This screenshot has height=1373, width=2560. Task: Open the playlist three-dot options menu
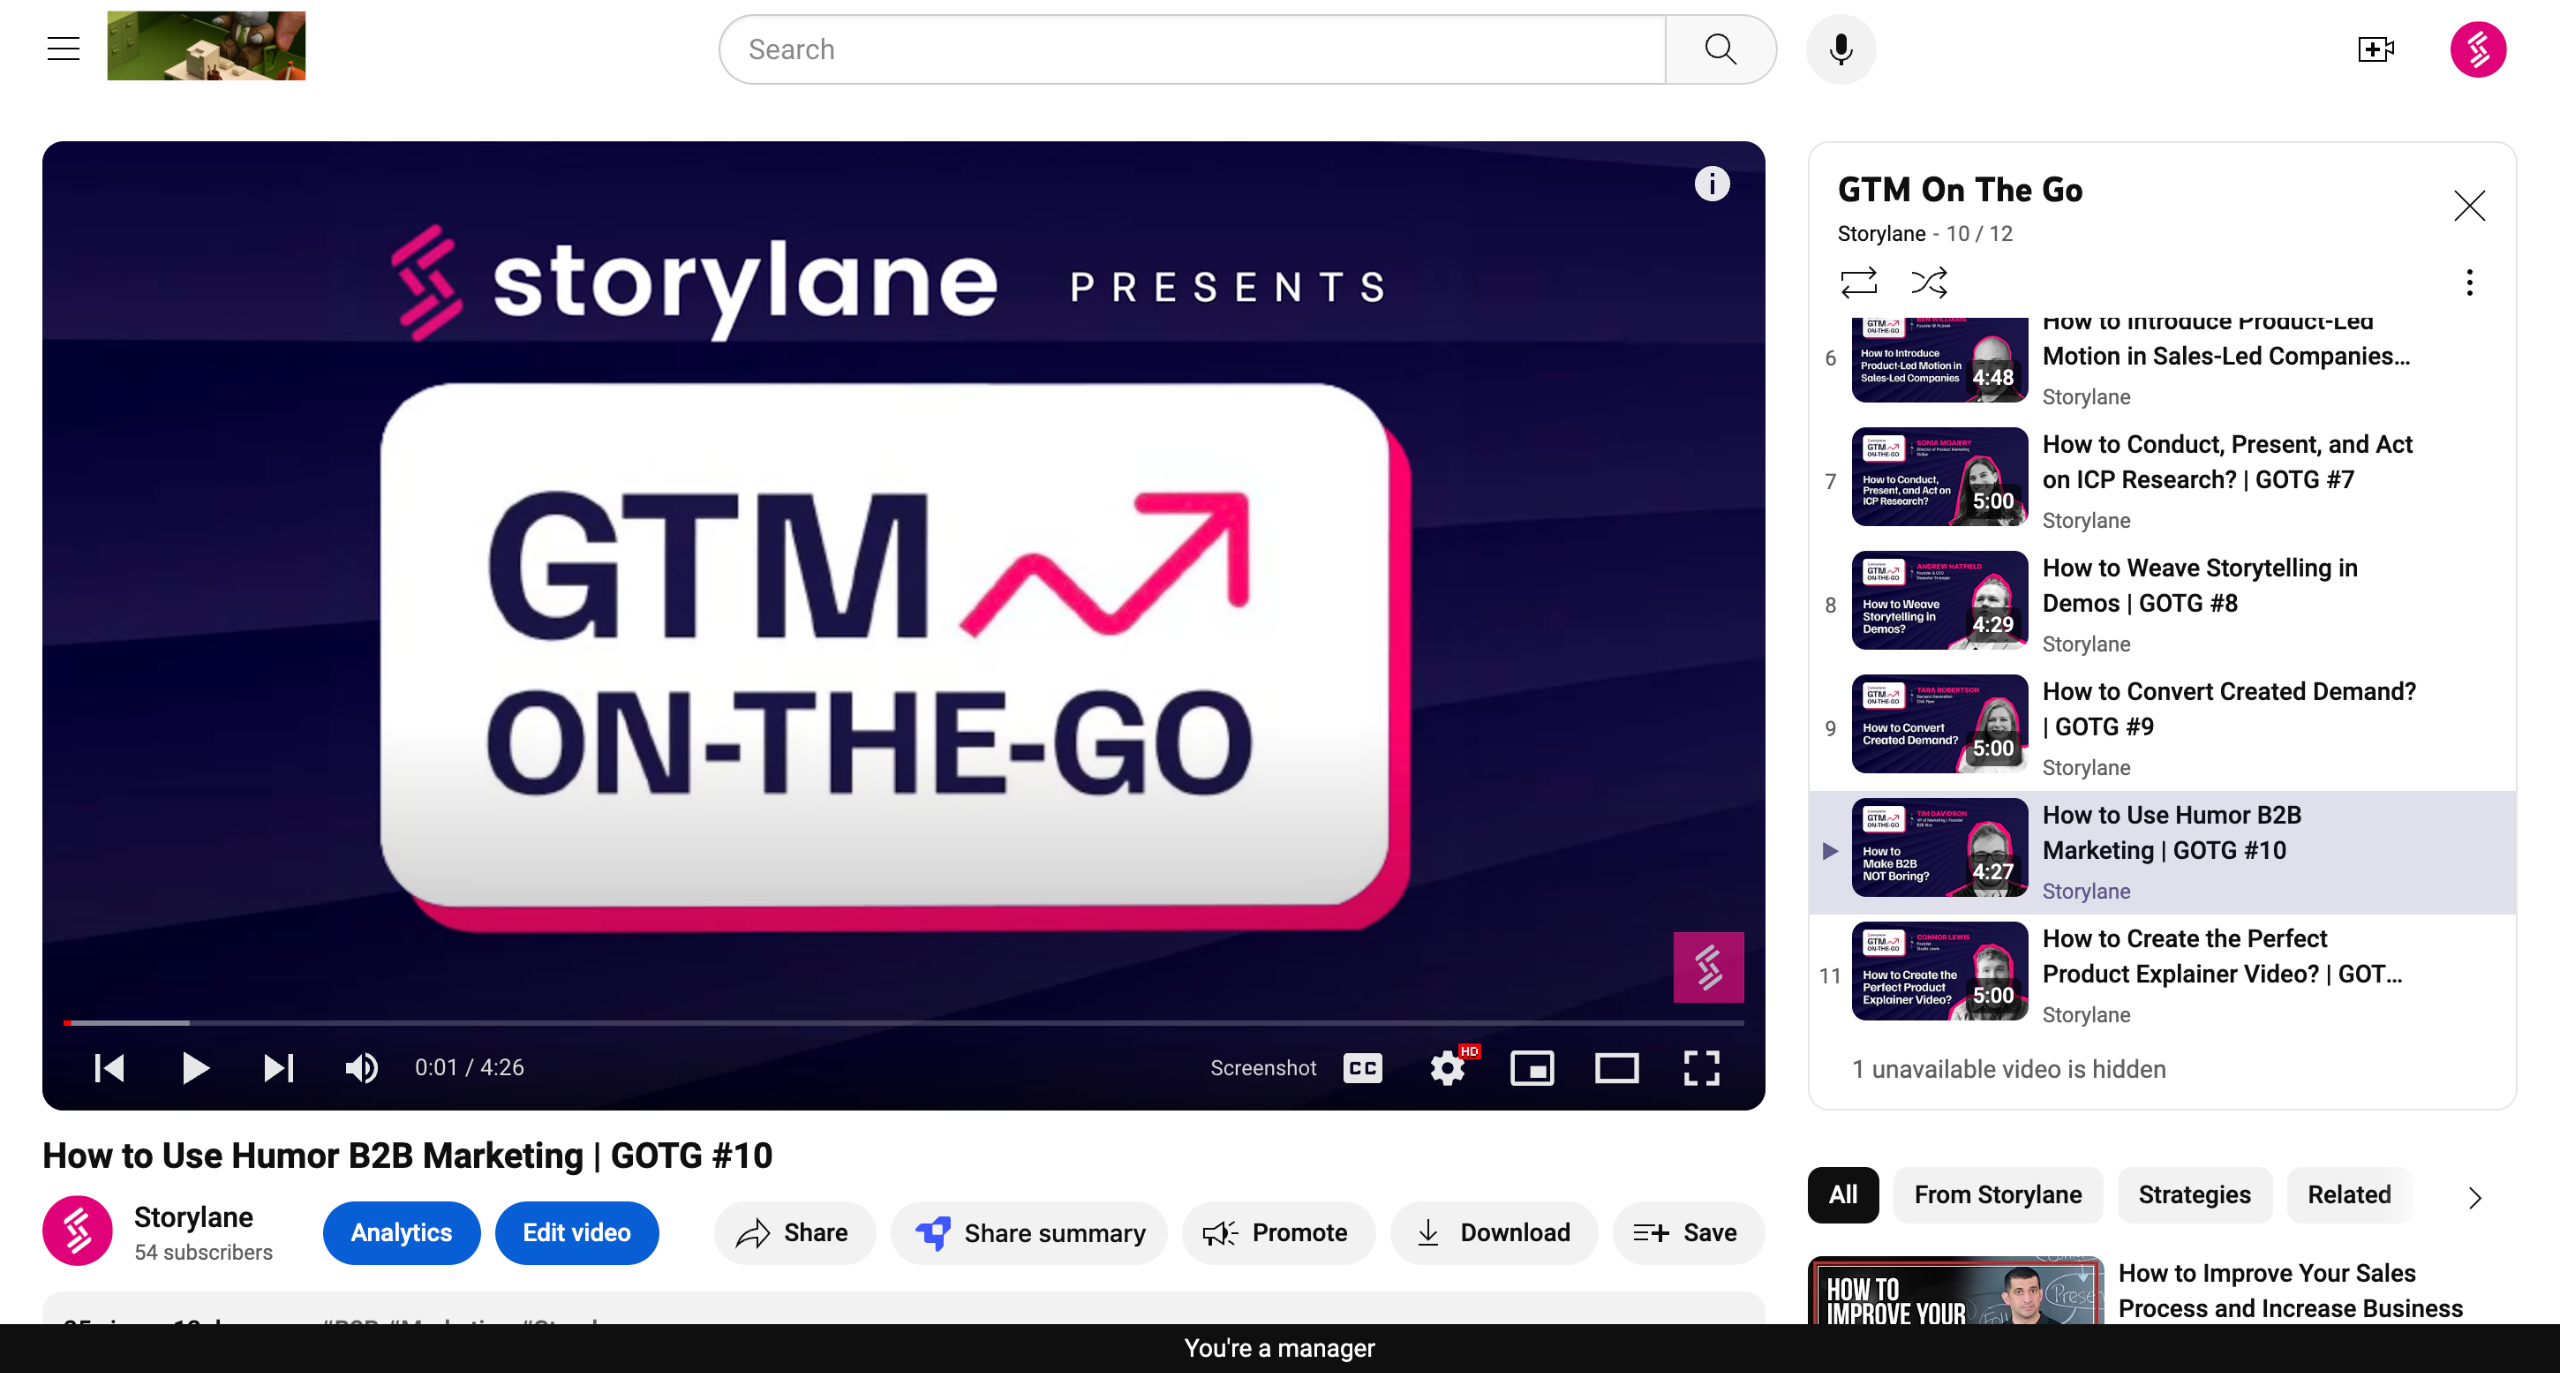[2469, 283]
